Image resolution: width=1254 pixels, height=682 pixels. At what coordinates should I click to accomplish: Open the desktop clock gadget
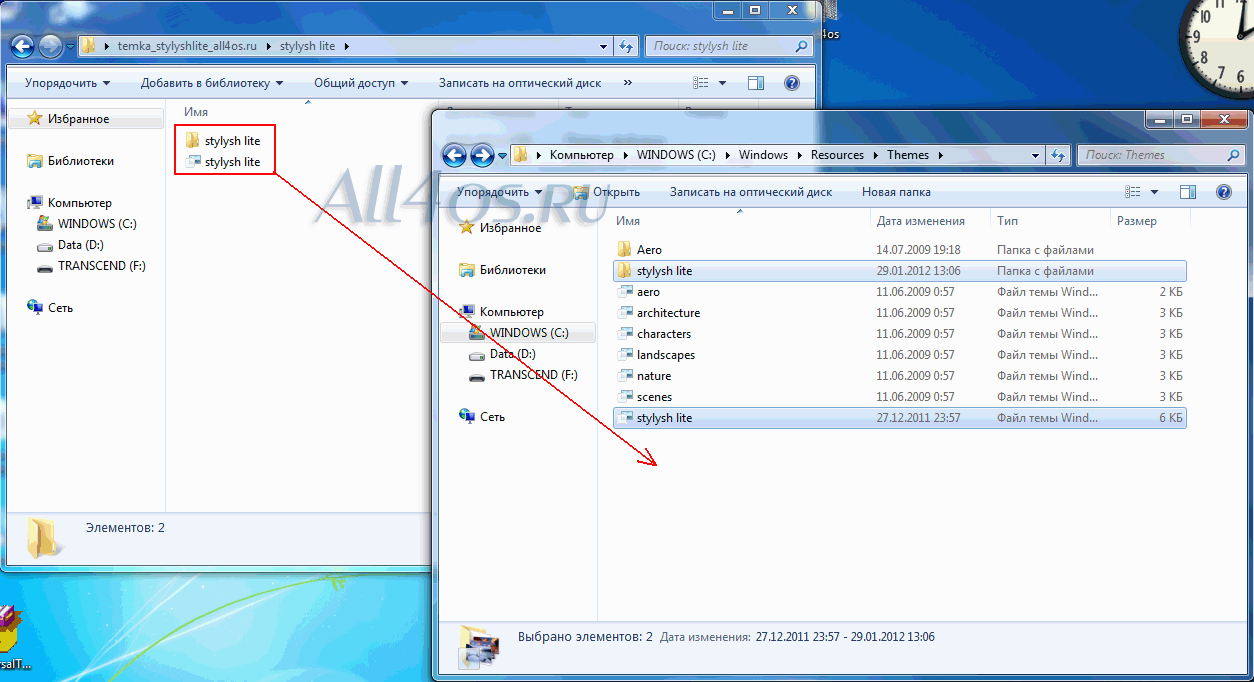coord(1217,47)
